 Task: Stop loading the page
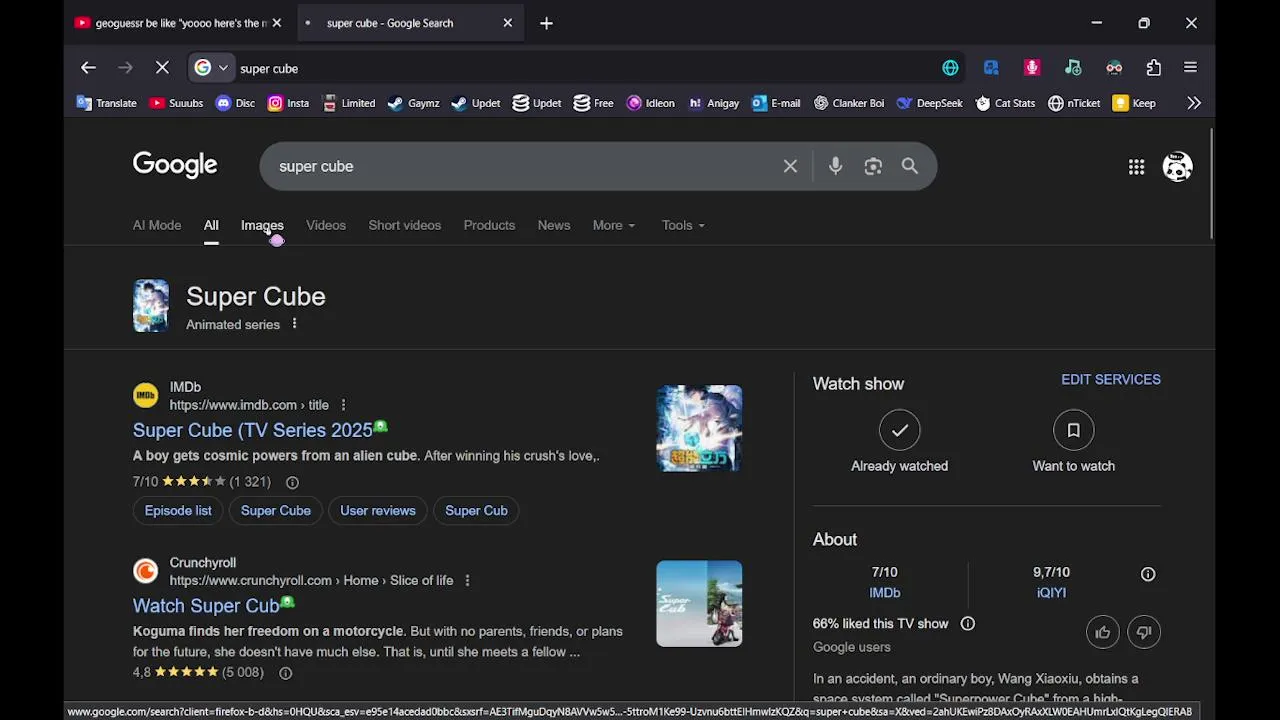point(162,68)
